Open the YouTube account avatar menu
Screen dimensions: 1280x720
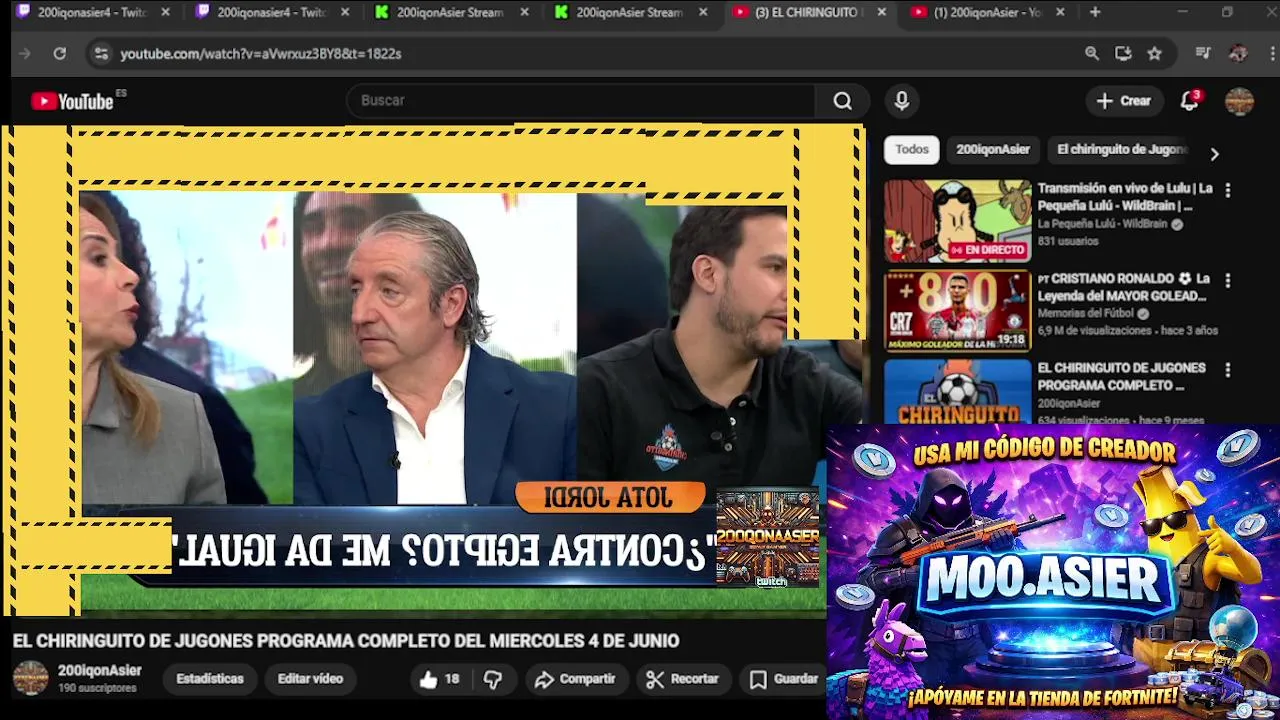(1239, 100)
